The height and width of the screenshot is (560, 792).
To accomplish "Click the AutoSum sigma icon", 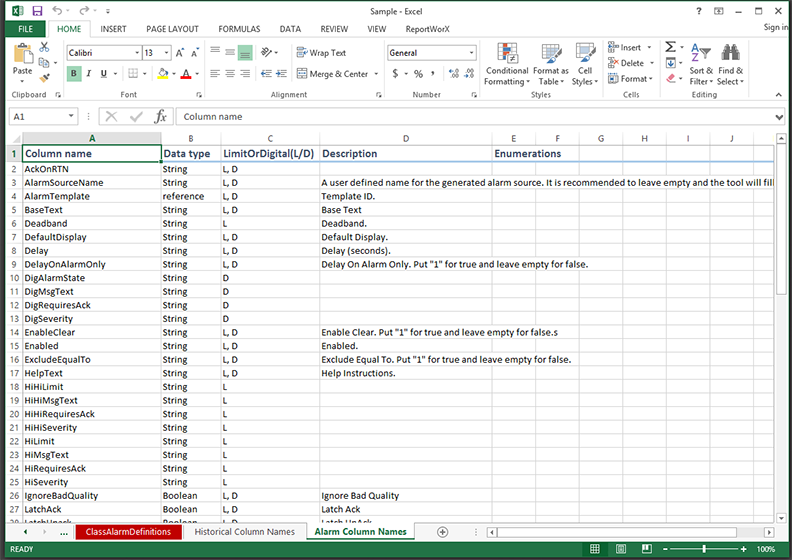I will tap(670, 47).
